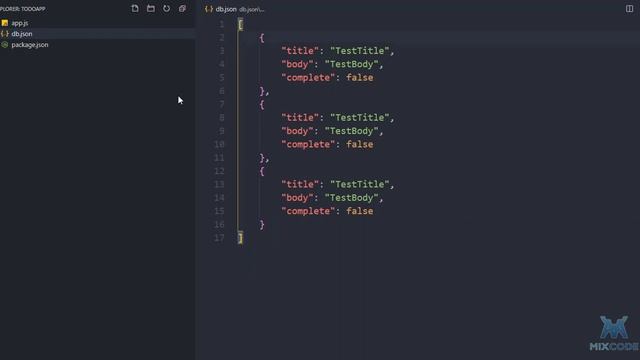Click line number 17 in the gutter
The height and width of the screenshot is (360, 640).
click(219, 238)
